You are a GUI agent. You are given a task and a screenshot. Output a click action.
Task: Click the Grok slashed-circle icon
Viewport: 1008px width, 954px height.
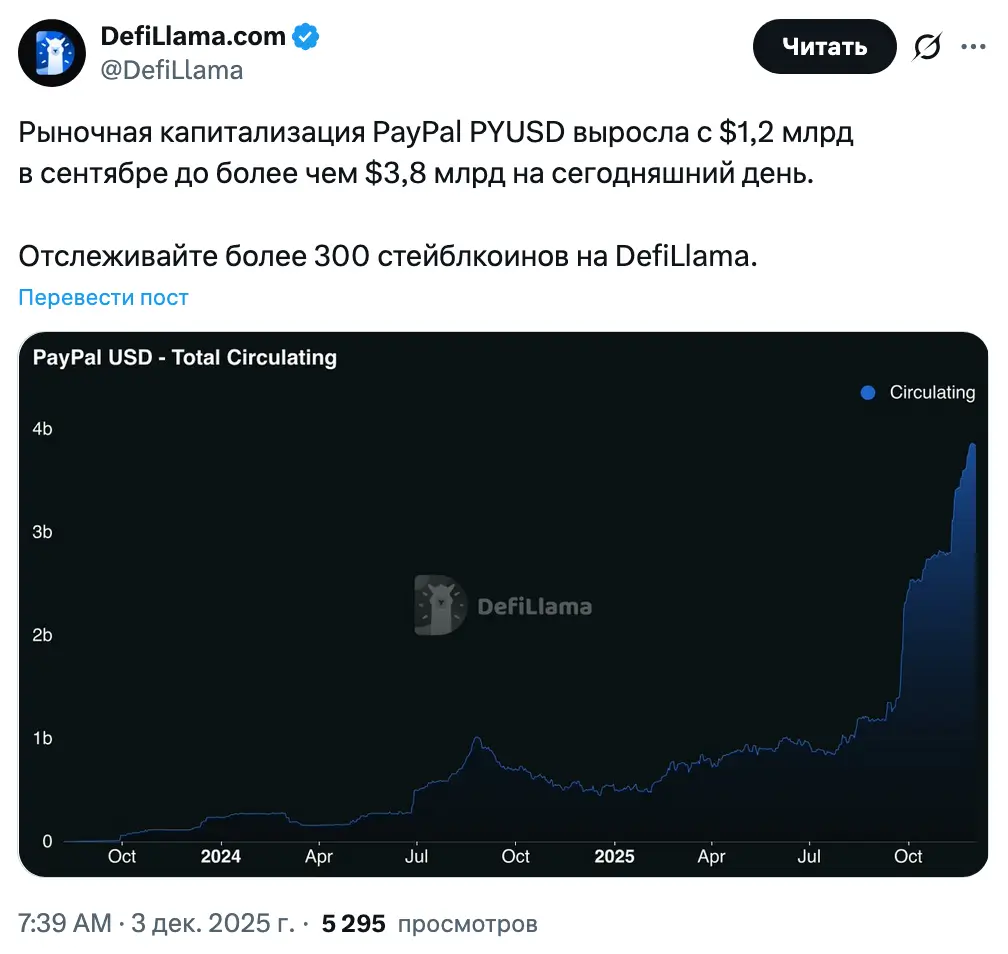927,47
